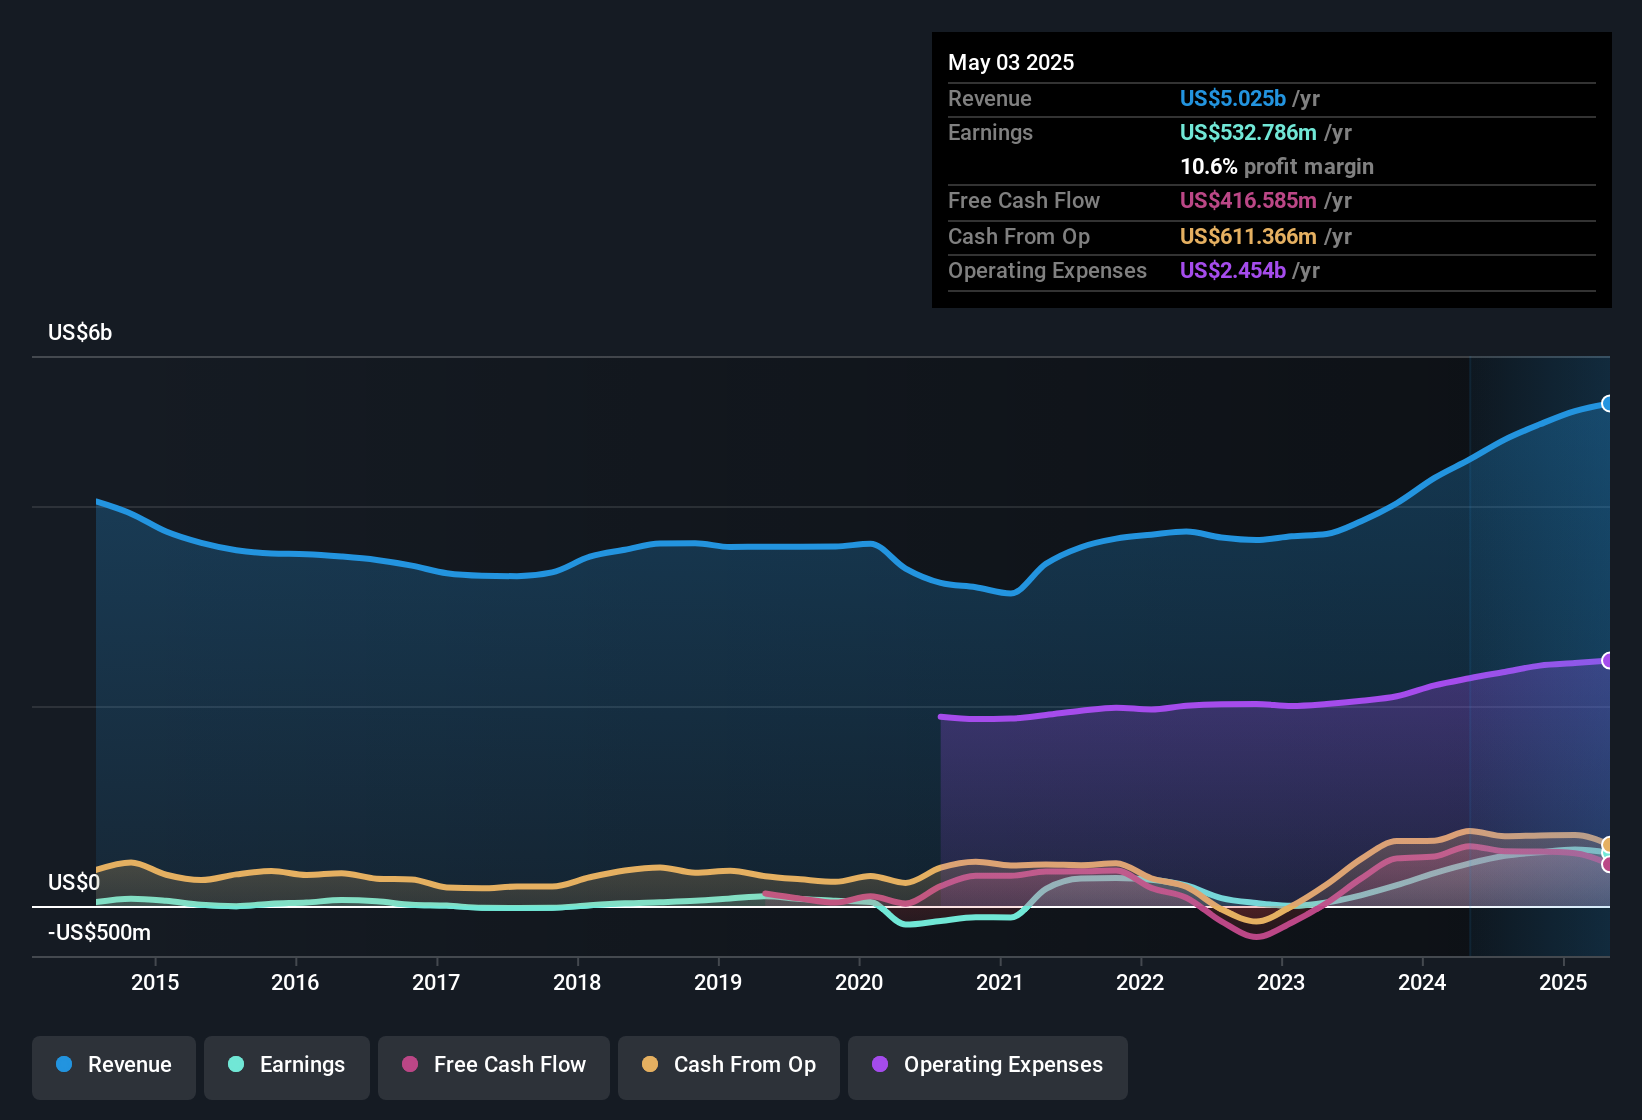
Task: Click the US$0 y-axis label
Action: [74, 883]
